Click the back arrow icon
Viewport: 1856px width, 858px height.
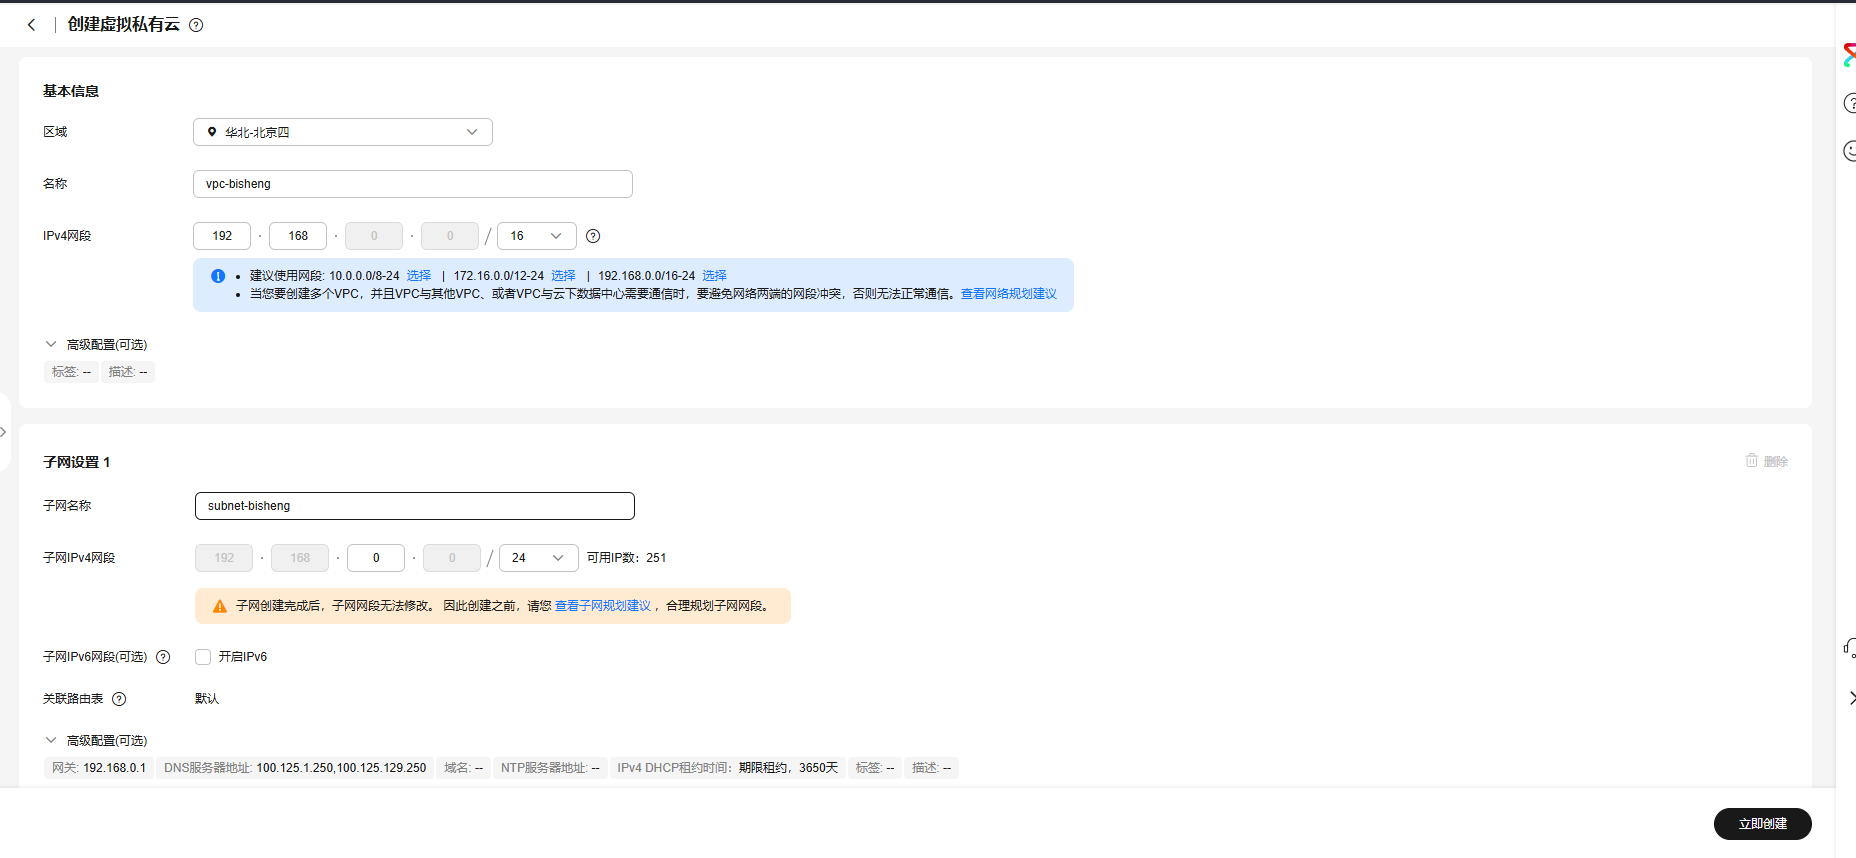pos(31,25)
